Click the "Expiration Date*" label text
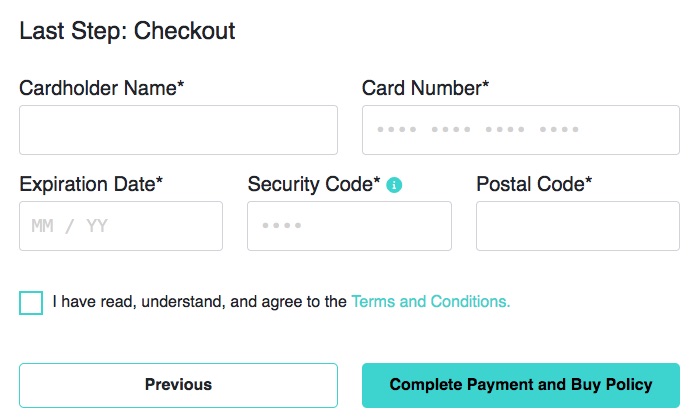This screenshot has width=695, height=419. coord(91,184)
